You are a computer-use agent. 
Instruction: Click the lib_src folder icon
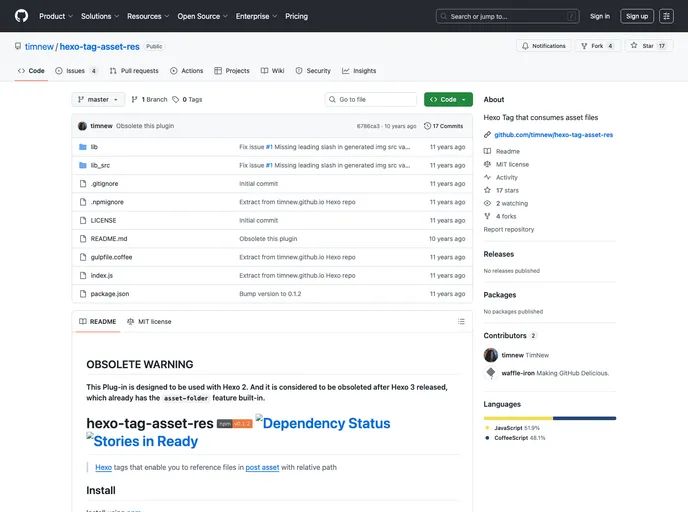[x=82, y=165]
